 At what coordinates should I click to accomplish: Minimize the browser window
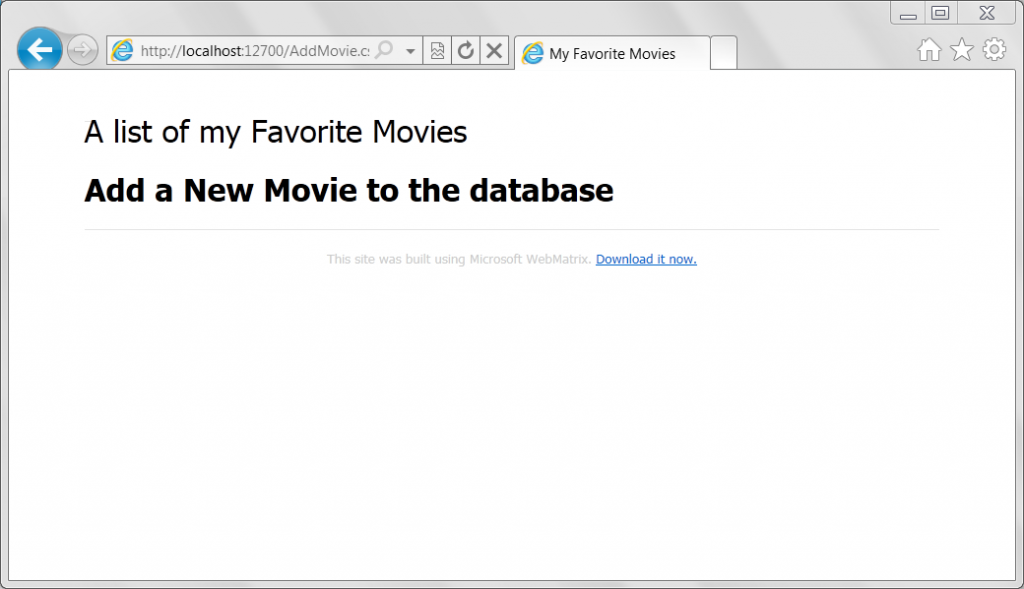pos(908,14)
